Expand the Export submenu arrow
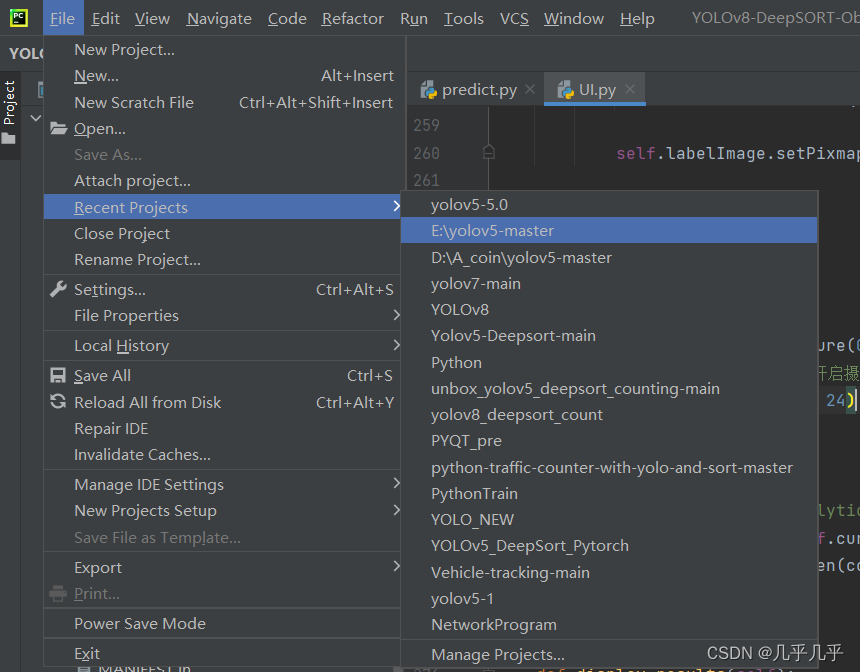The image size is (860, 672). coord(396,566)
